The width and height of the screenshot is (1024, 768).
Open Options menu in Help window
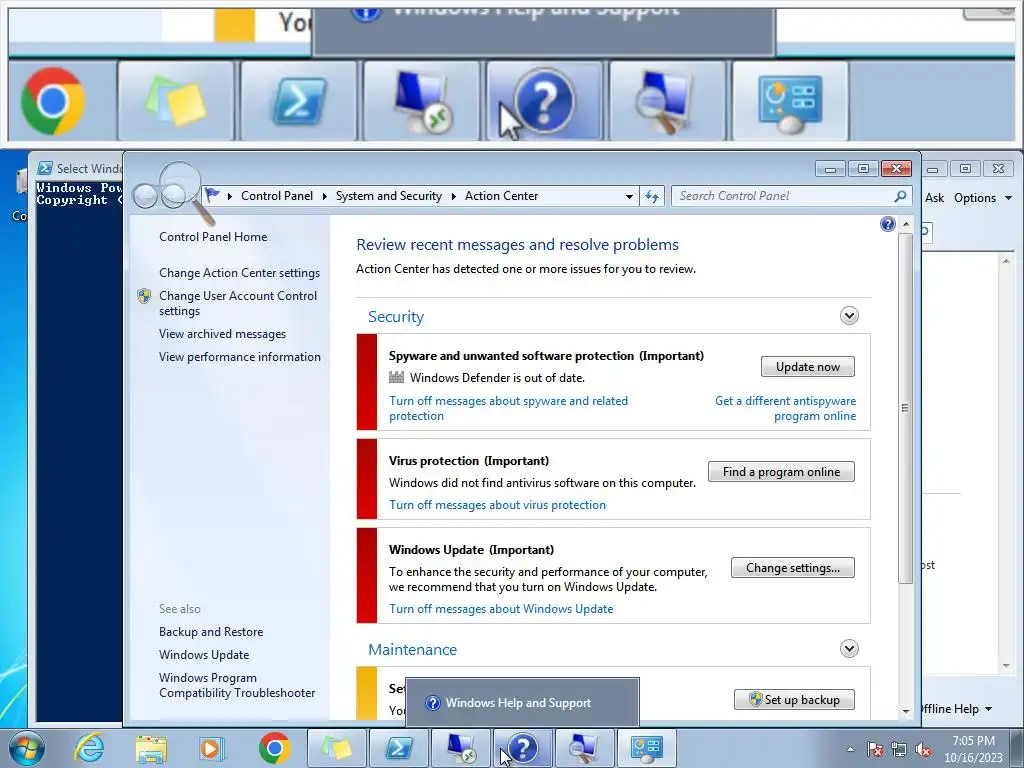(x=982, y=198)
